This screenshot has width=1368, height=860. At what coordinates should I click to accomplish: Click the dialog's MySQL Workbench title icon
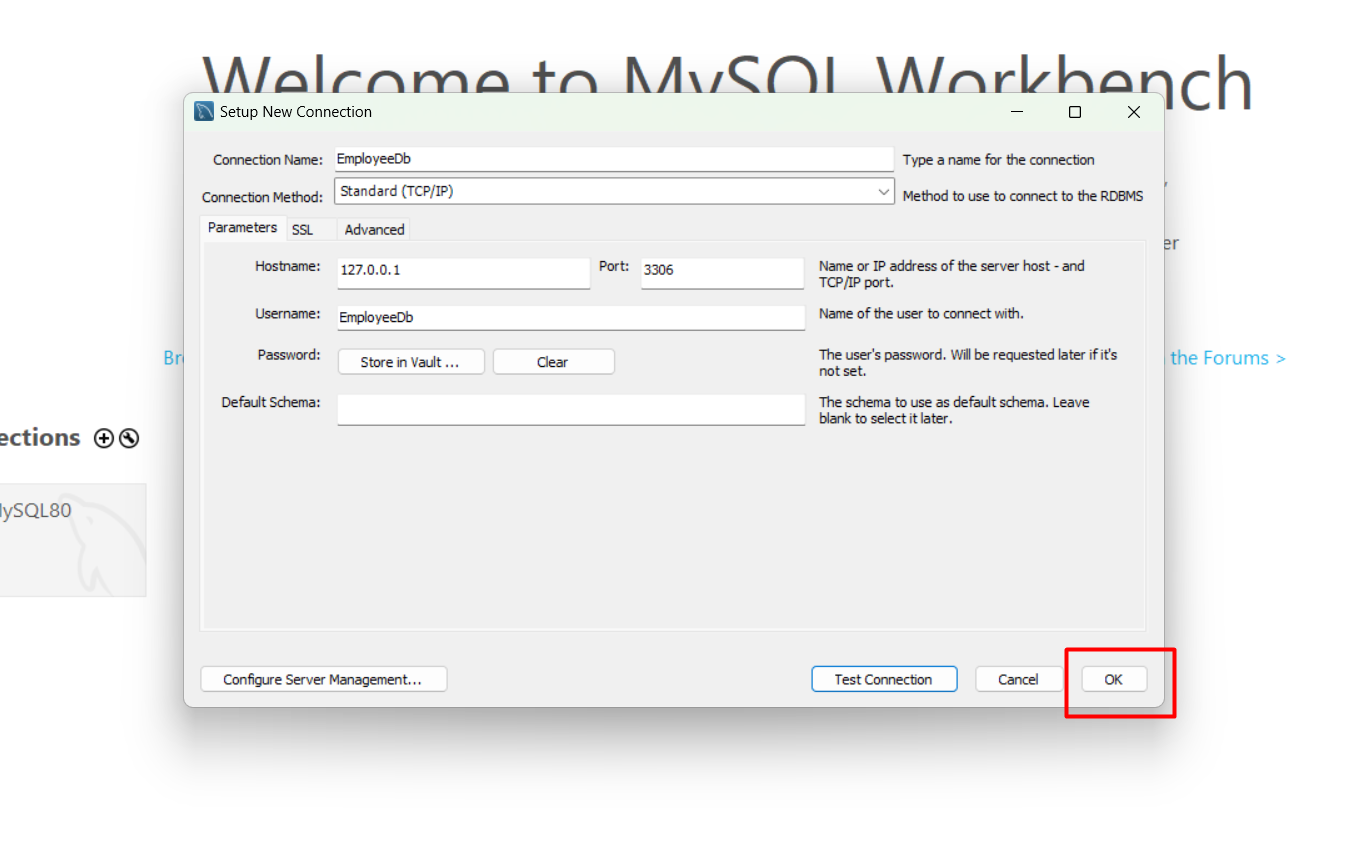[204, 112]
